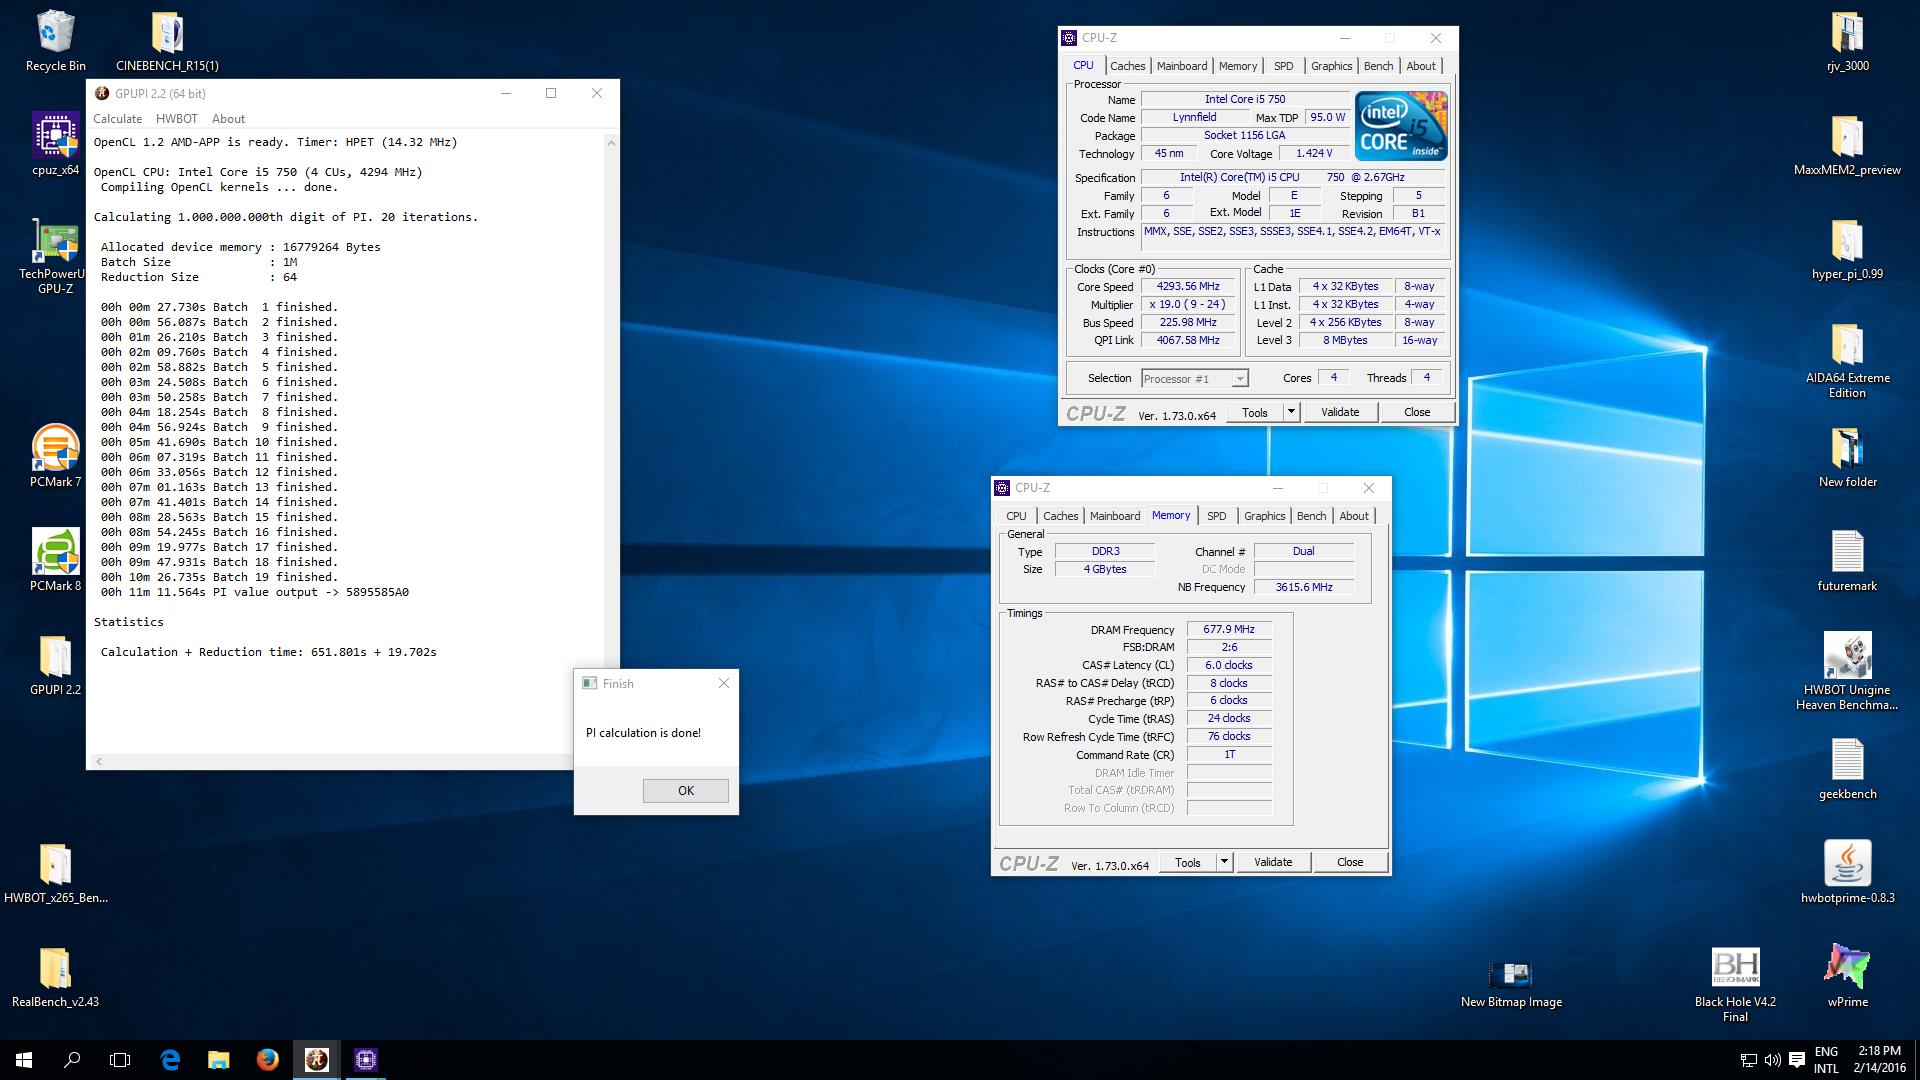Switch to Mainboard tab in upper CPU-Z
This screenshot has width=1920, height=1080.
[1182, 66]
